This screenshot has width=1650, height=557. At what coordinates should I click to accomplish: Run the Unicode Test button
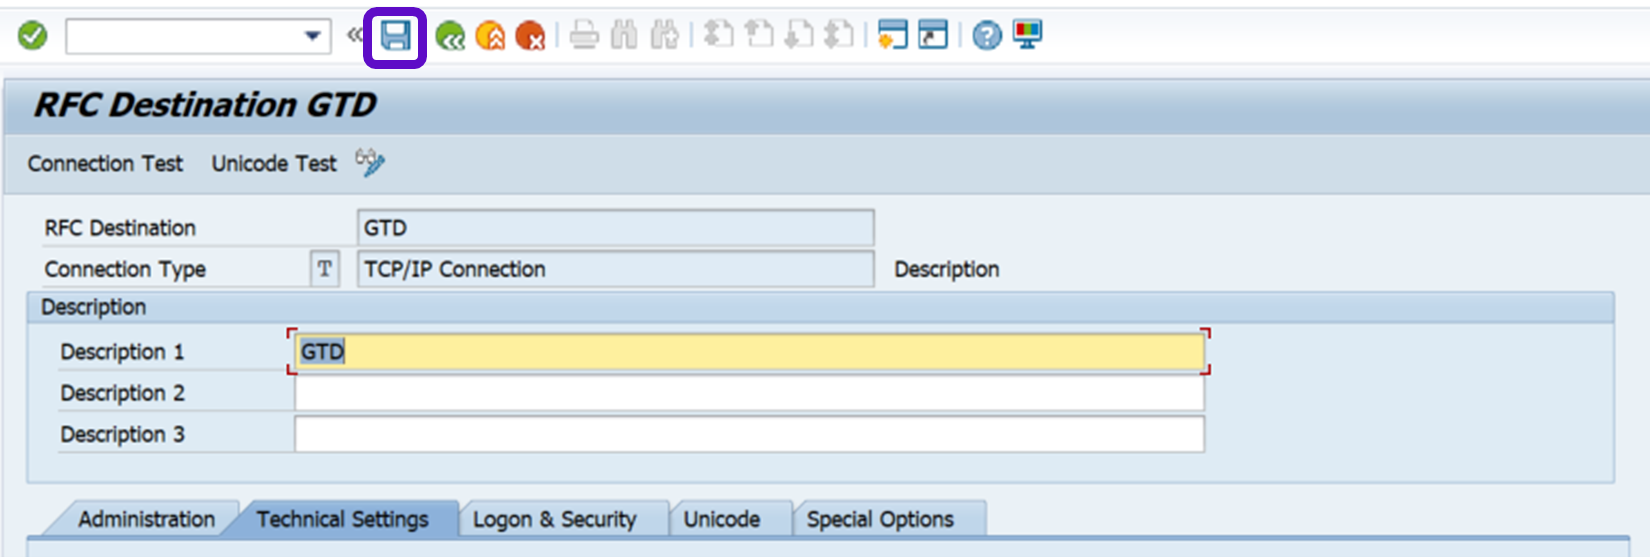[x=274, y=164]
